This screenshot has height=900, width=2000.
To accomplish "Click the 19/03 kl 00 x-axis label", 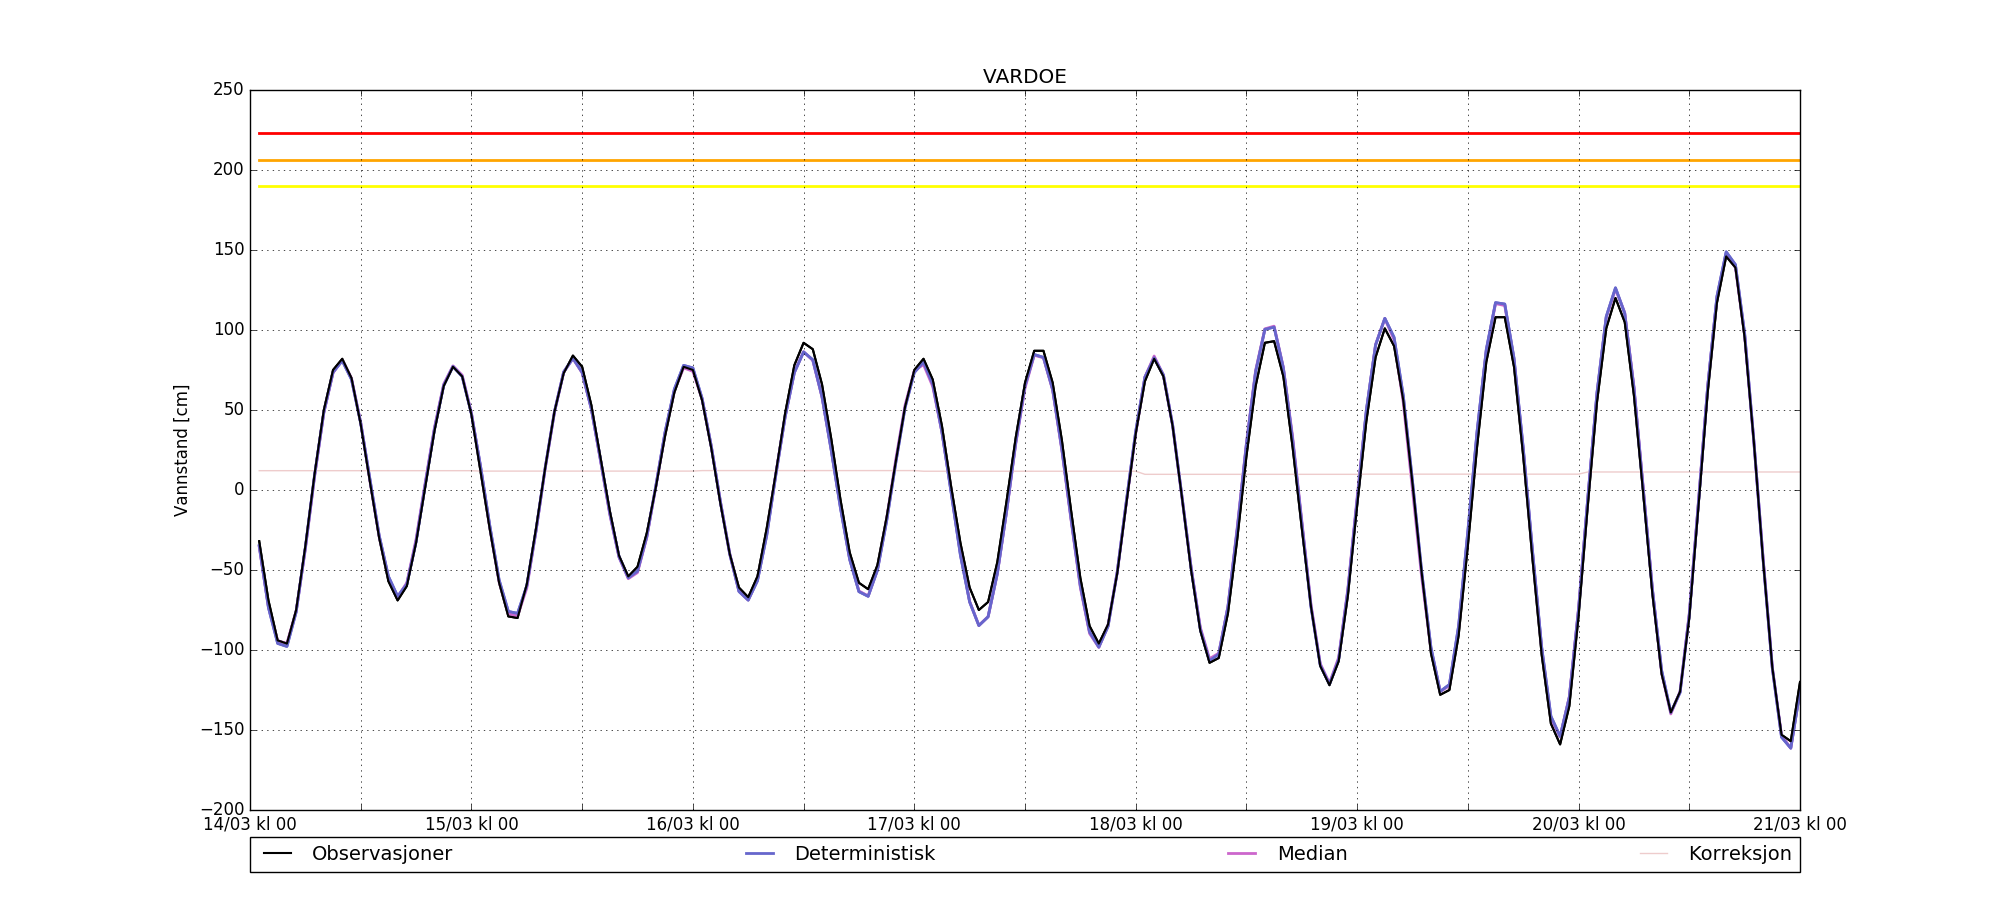I will pyautogui.click(x=1356, y=825).
